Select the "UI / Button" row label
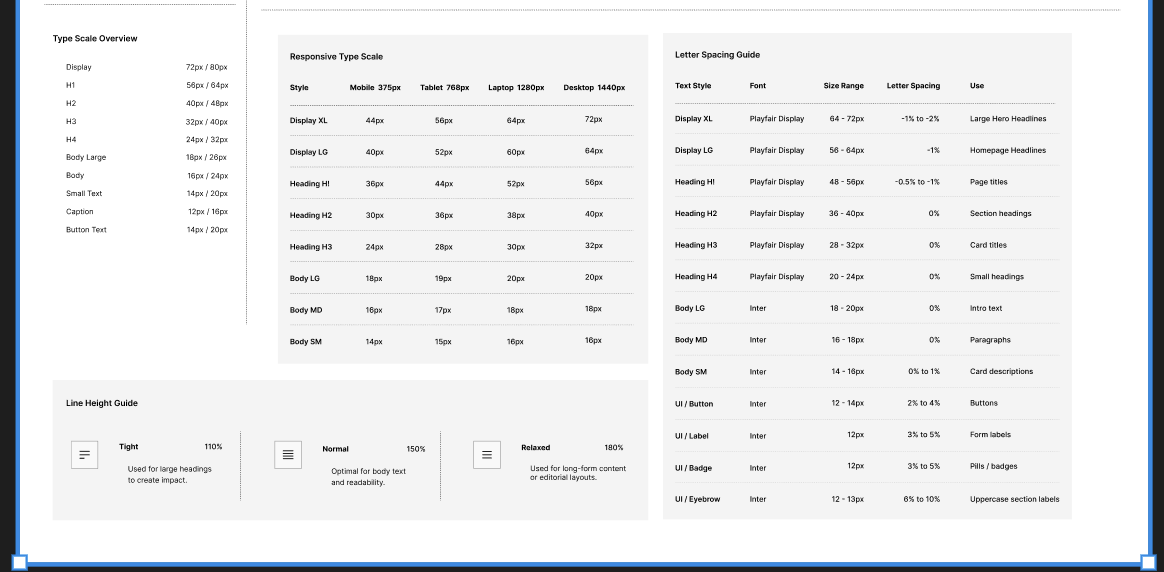The height and width of the screenshot is (572, 1164). 693,404
